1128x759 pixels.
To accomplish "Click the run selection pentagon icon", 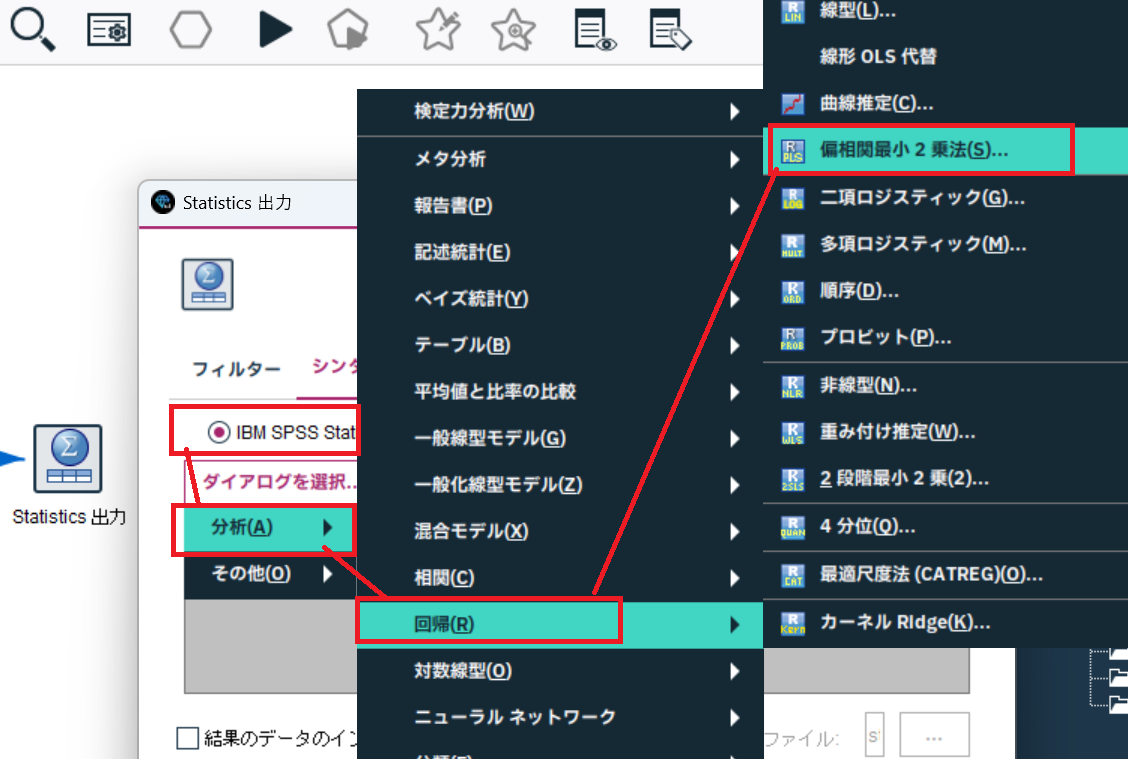I will pos(348,30).
